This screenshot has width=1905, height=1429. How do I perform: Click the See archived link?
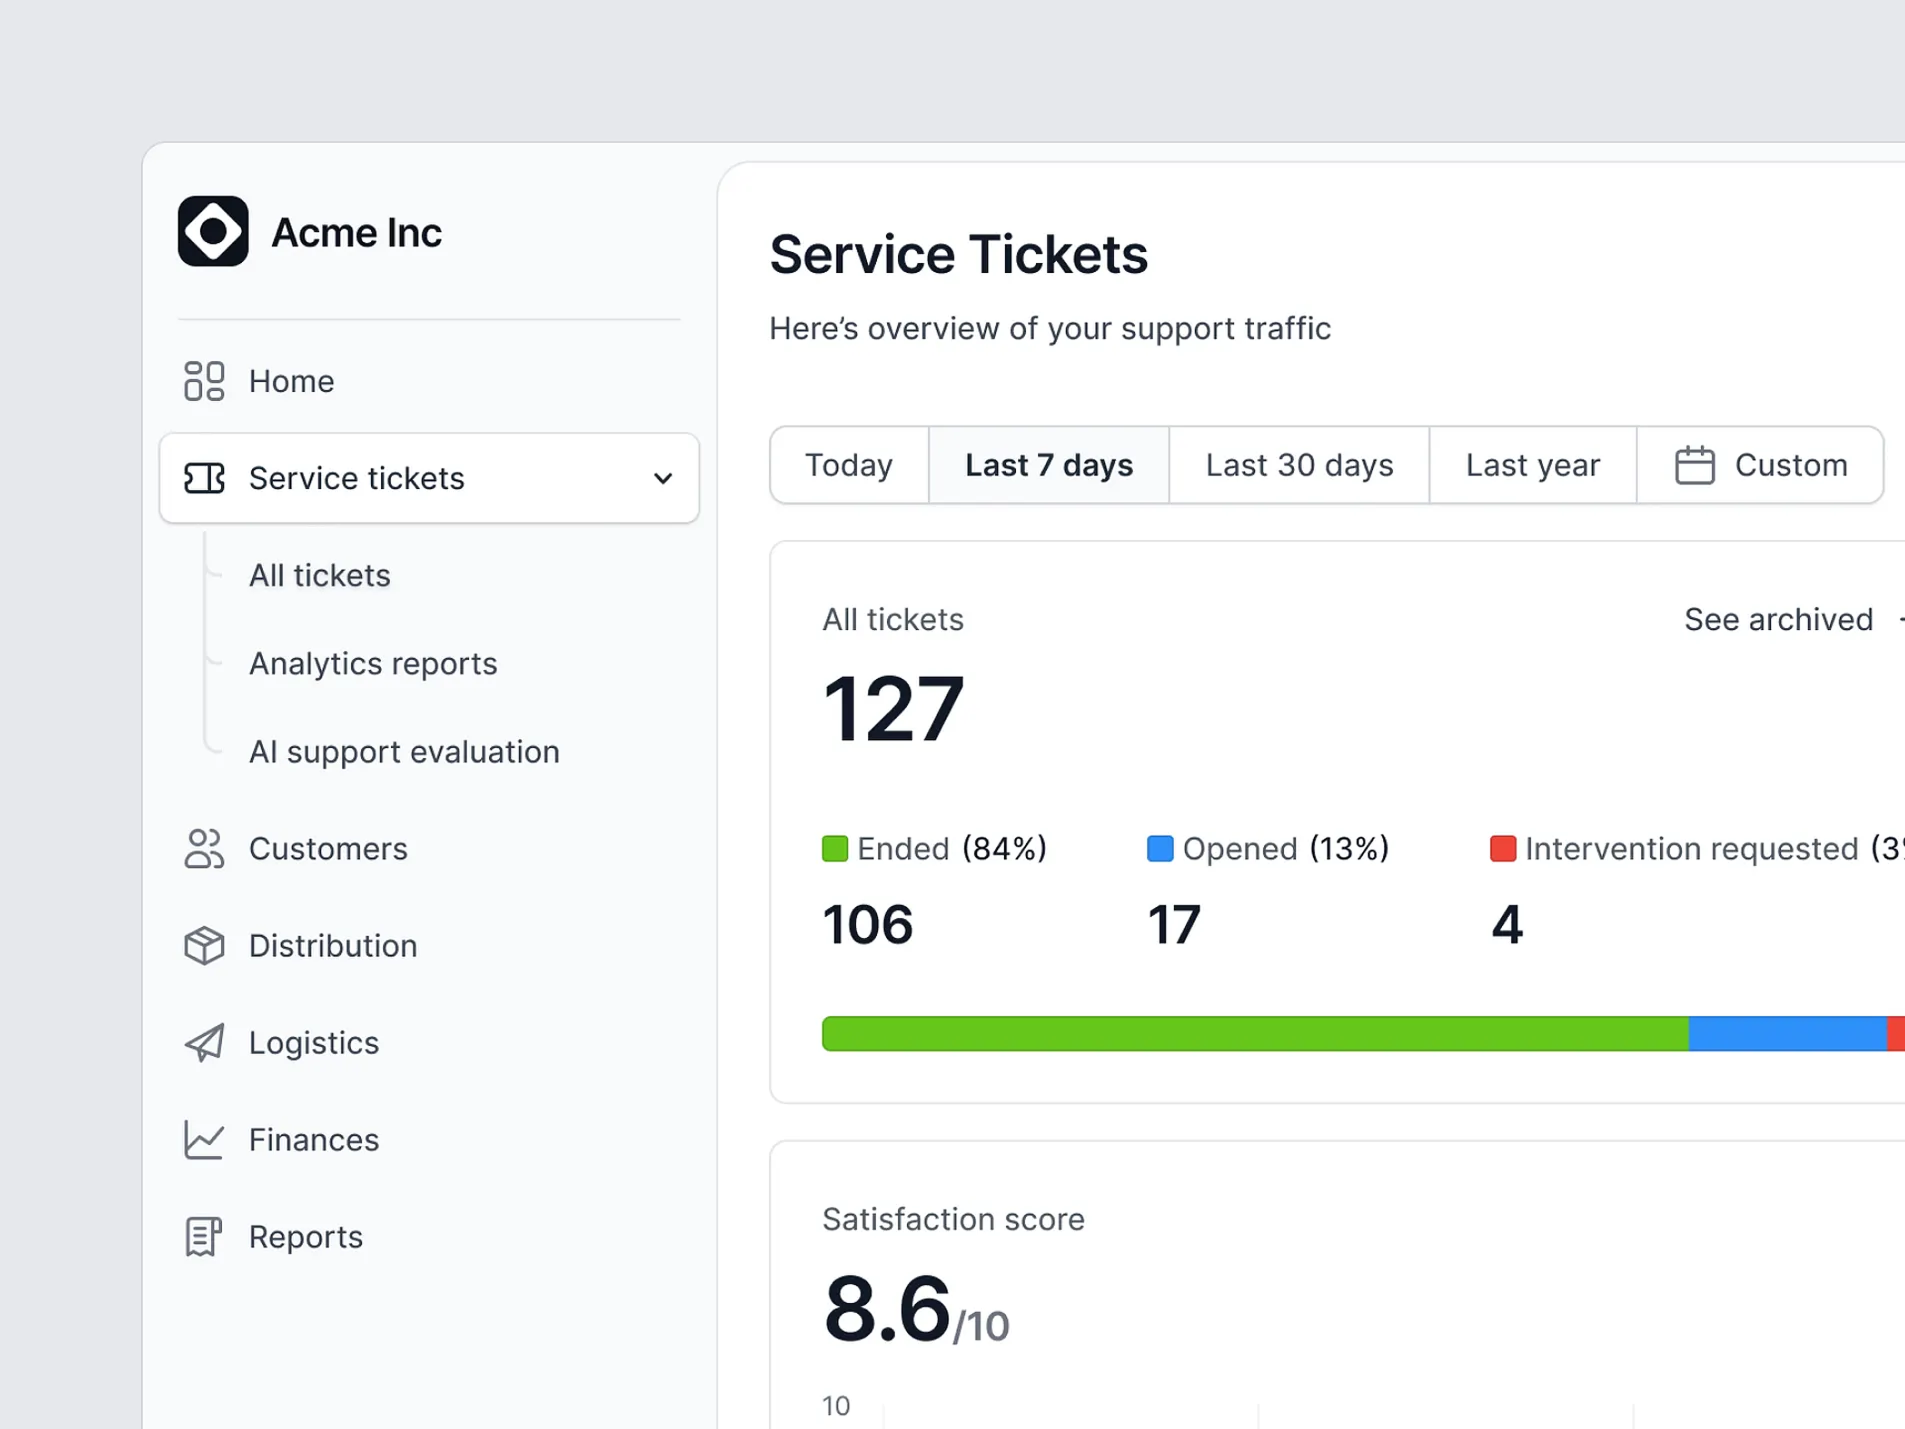click(x=1778, y=619)
